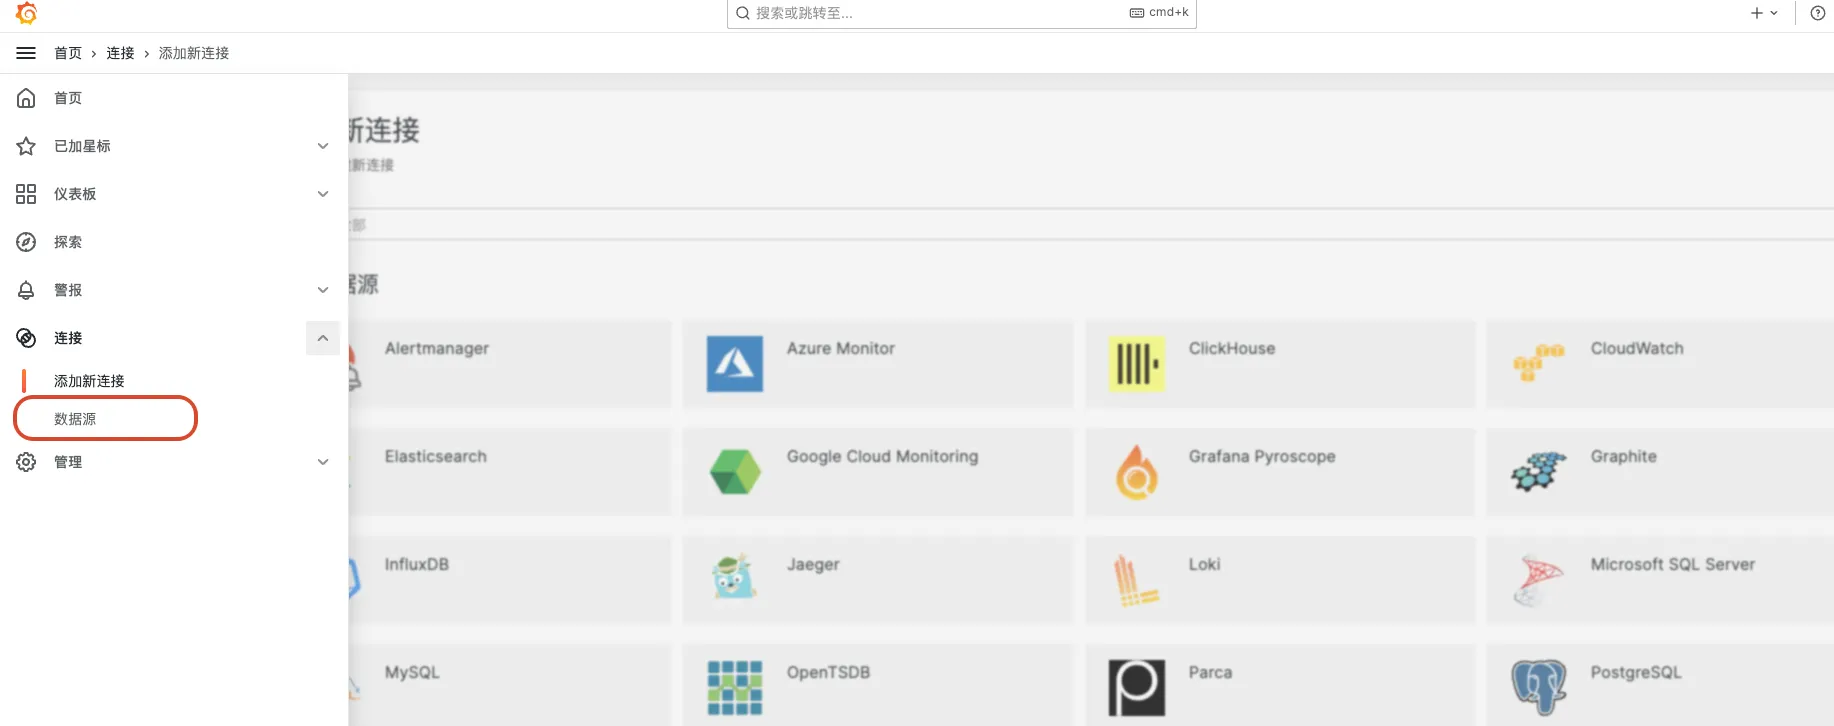This screenshot has height=726, width=1834.
Task: Click the Microsoft SQL Server title
Action: (1673, 564)
